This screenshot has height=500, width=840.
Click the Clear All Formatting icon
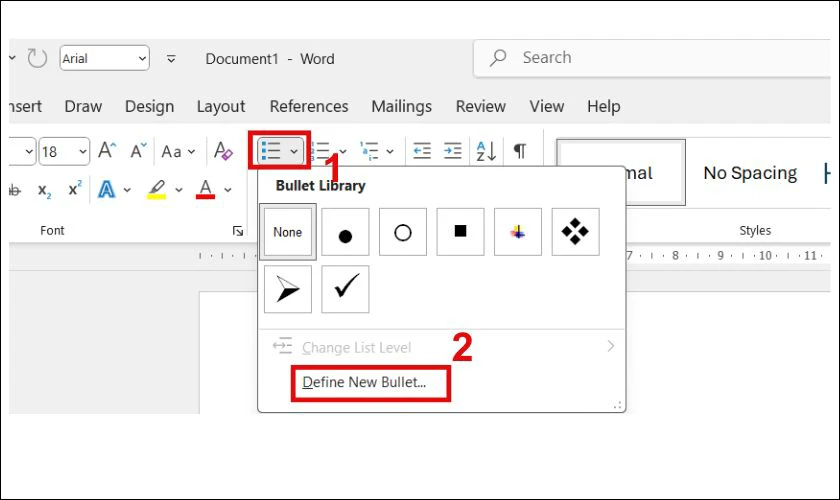pos(223,151)
